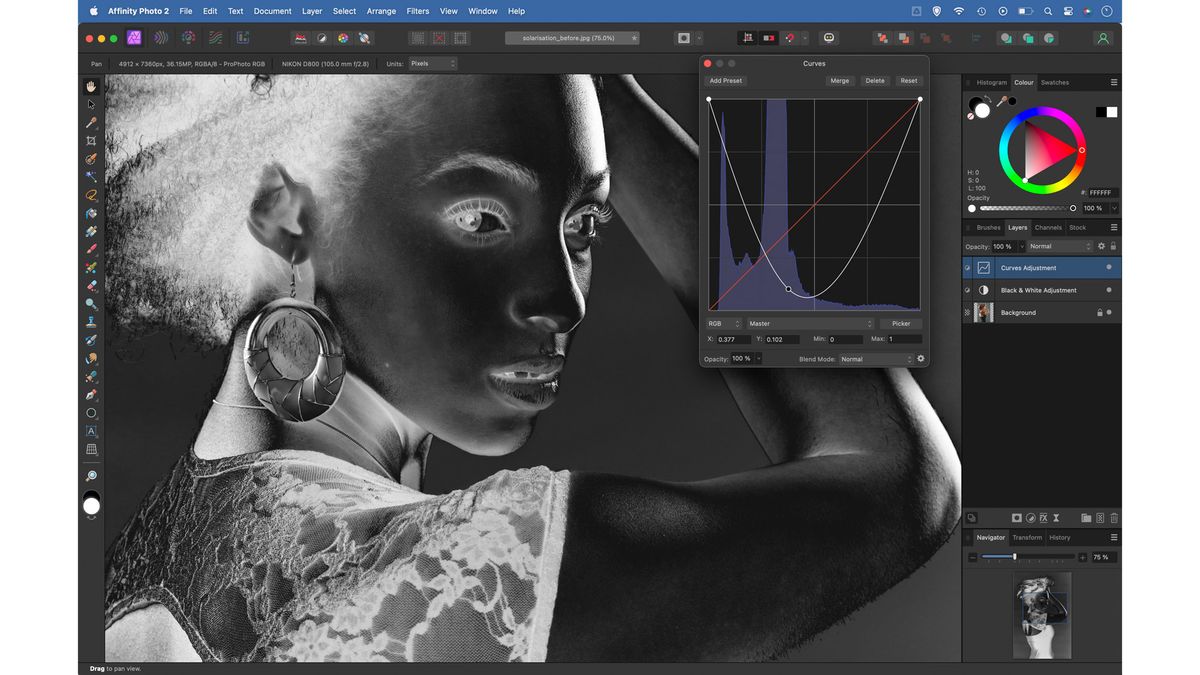Open the Blend Mode dropdown in Curves dialog
The width and height of the screenshot is (1200, 675).
click(875, 359)
